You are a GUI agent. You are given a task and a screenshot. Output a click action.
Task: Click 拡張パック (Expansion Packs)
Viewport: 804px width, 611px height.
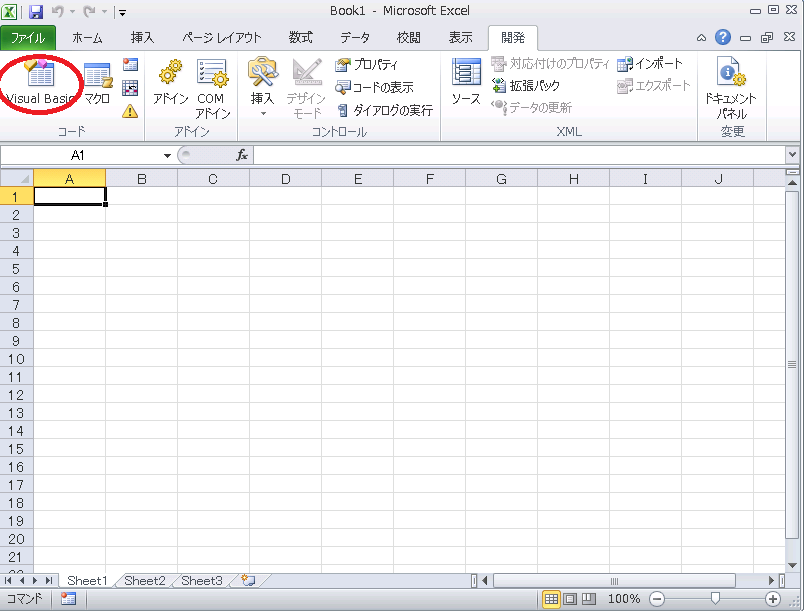525,86
